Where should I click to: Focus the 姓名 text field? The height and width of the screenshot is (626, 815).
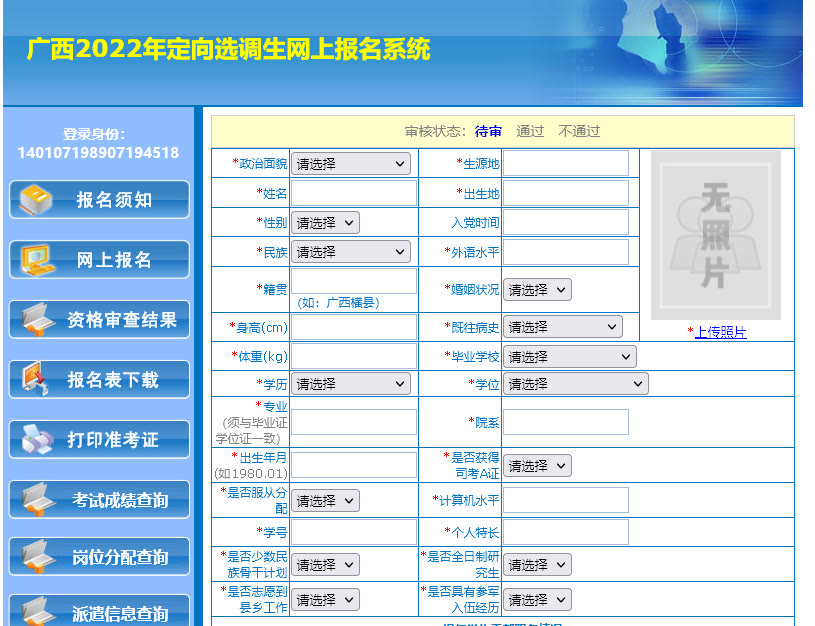coord(354,193)
